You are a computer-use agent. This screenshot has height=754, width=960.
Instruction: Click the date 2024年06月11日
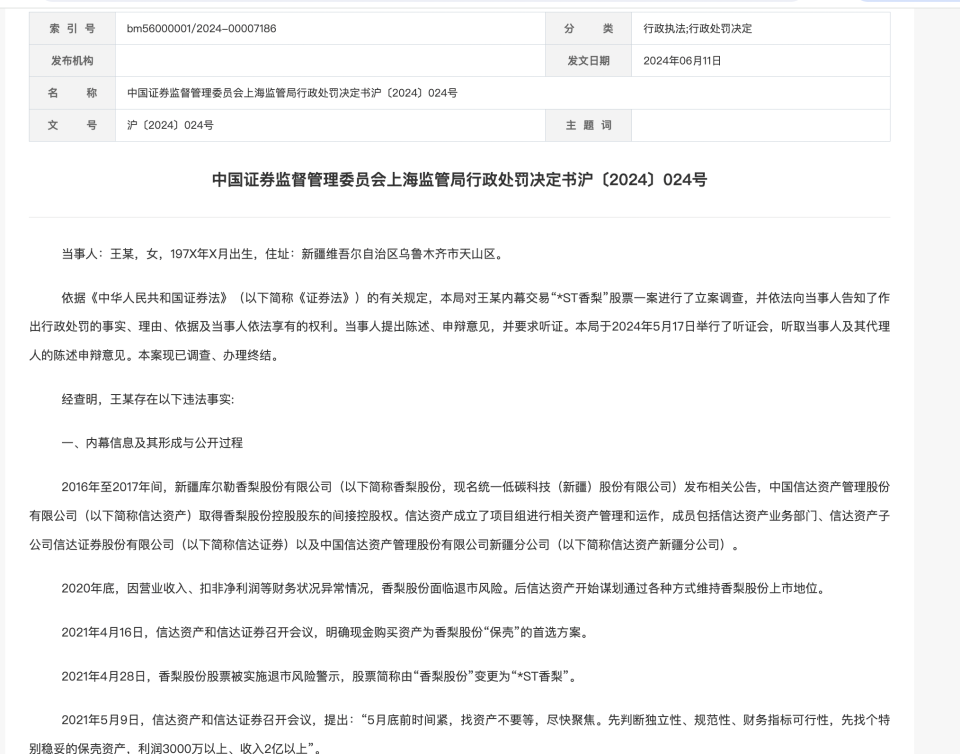(x=682, y=61)
